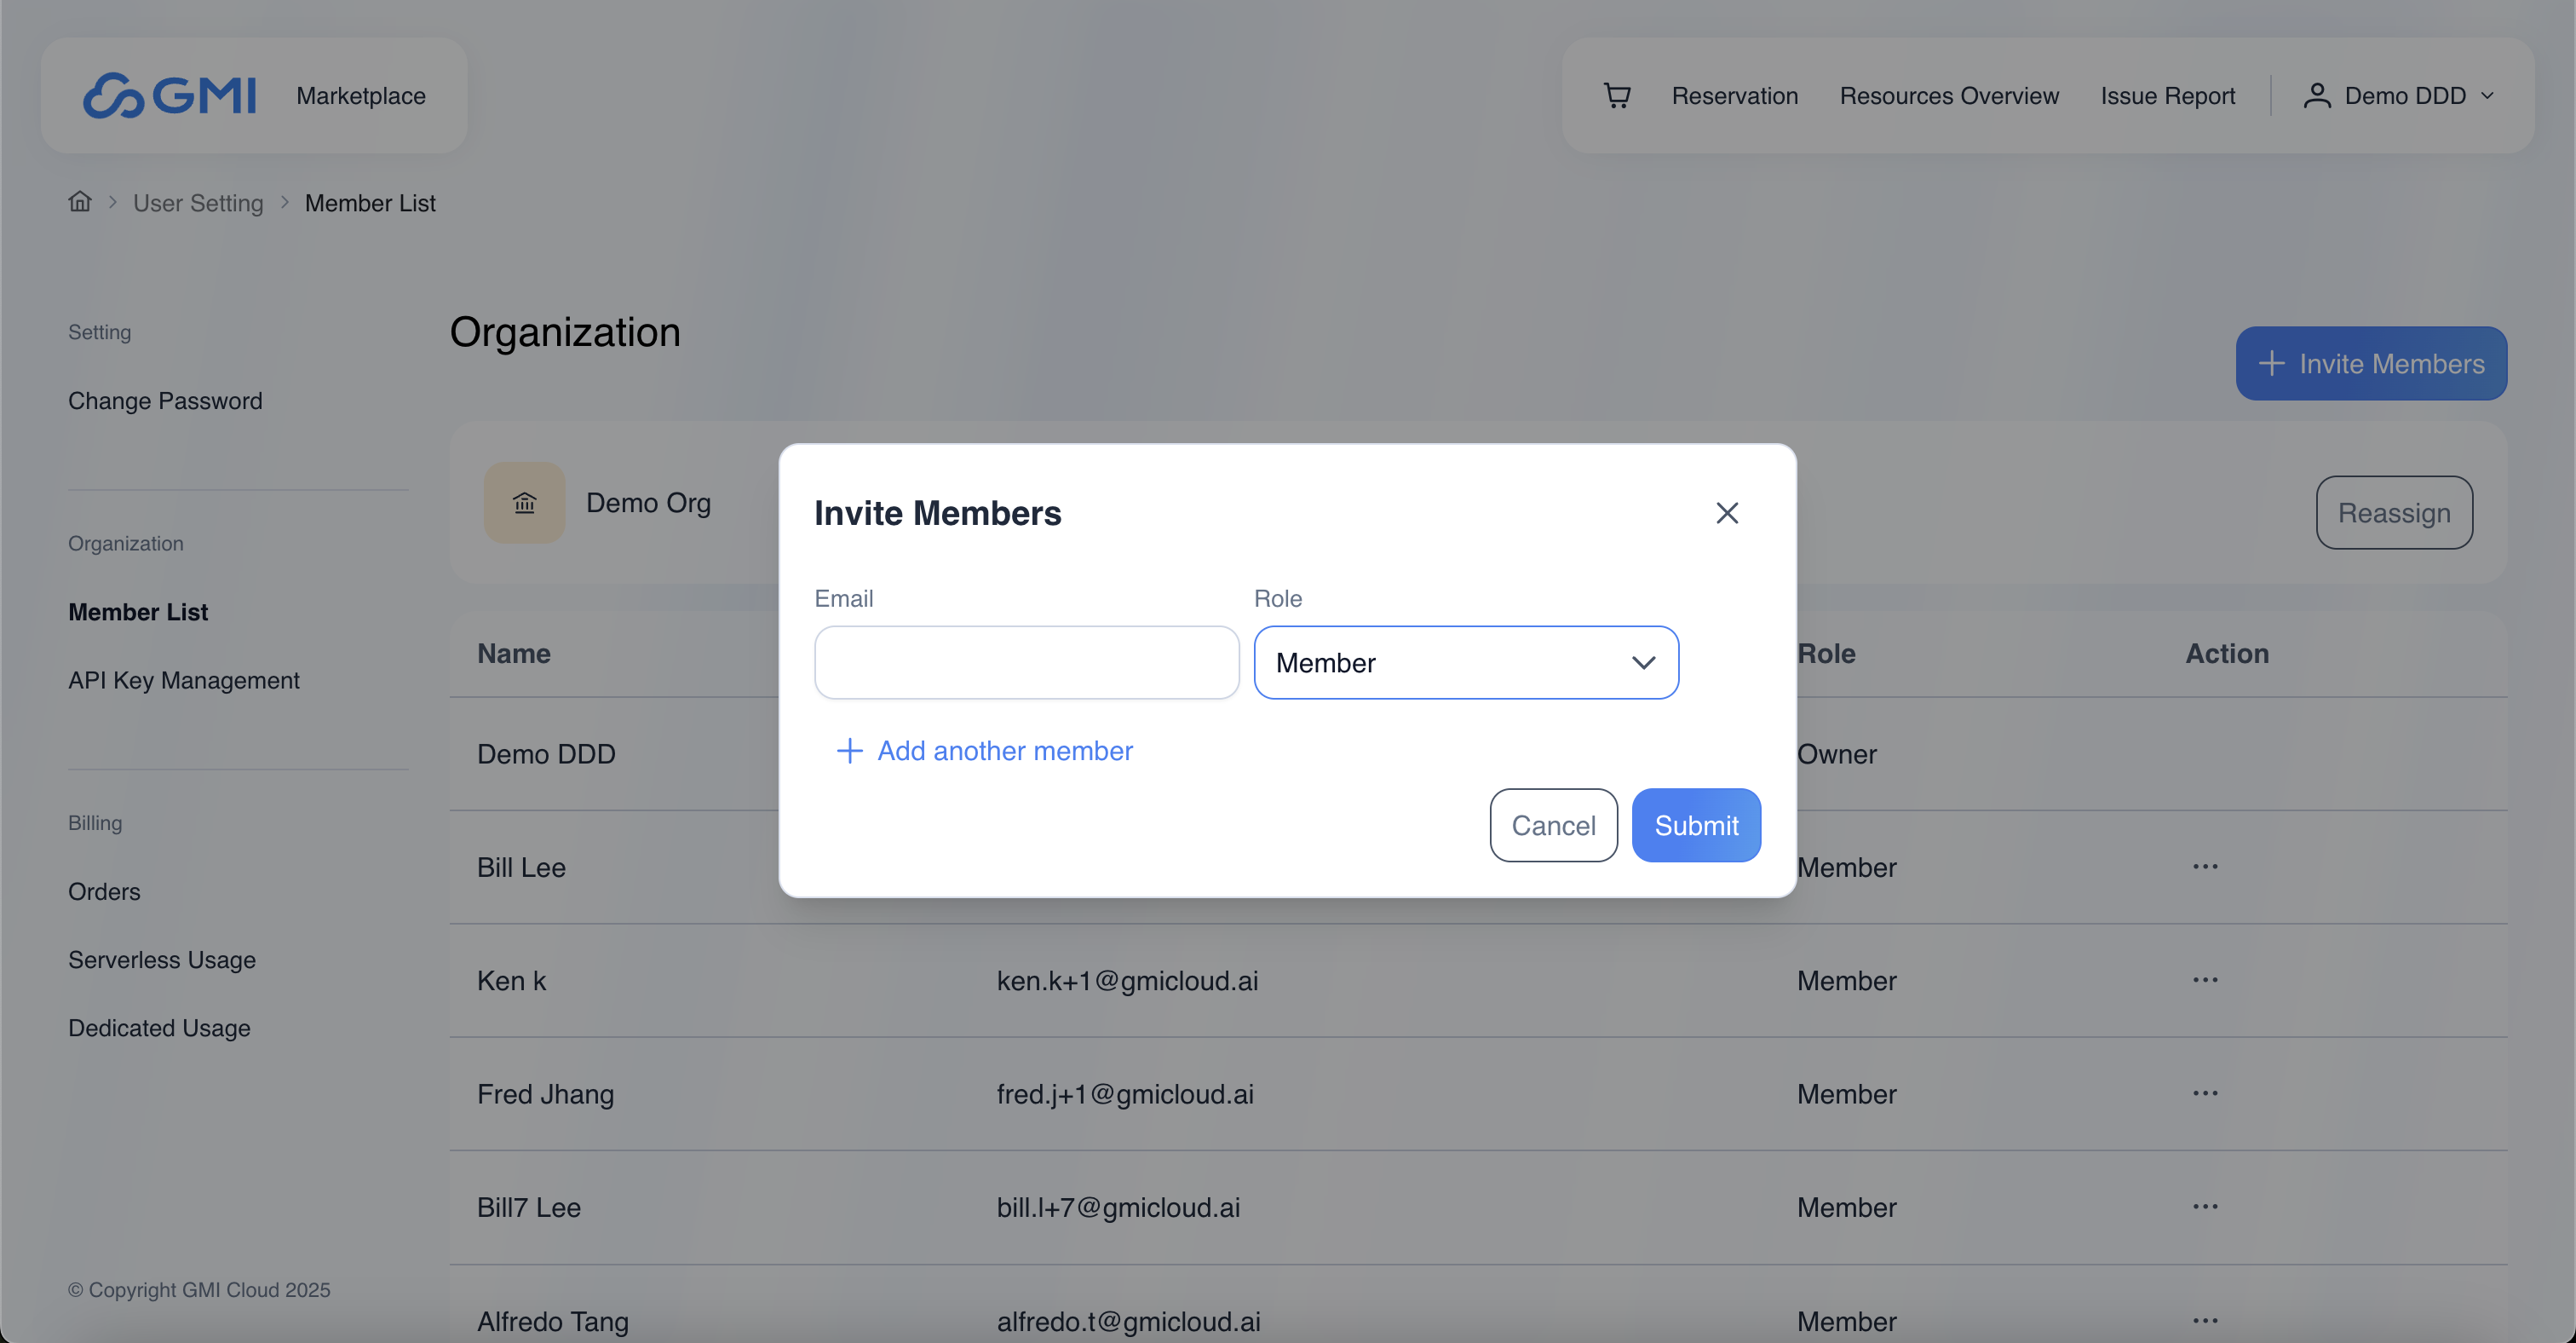Click the Demo Org building icon
The width and height of the screenshot is (2576, 1343).
tap(524, 503)
